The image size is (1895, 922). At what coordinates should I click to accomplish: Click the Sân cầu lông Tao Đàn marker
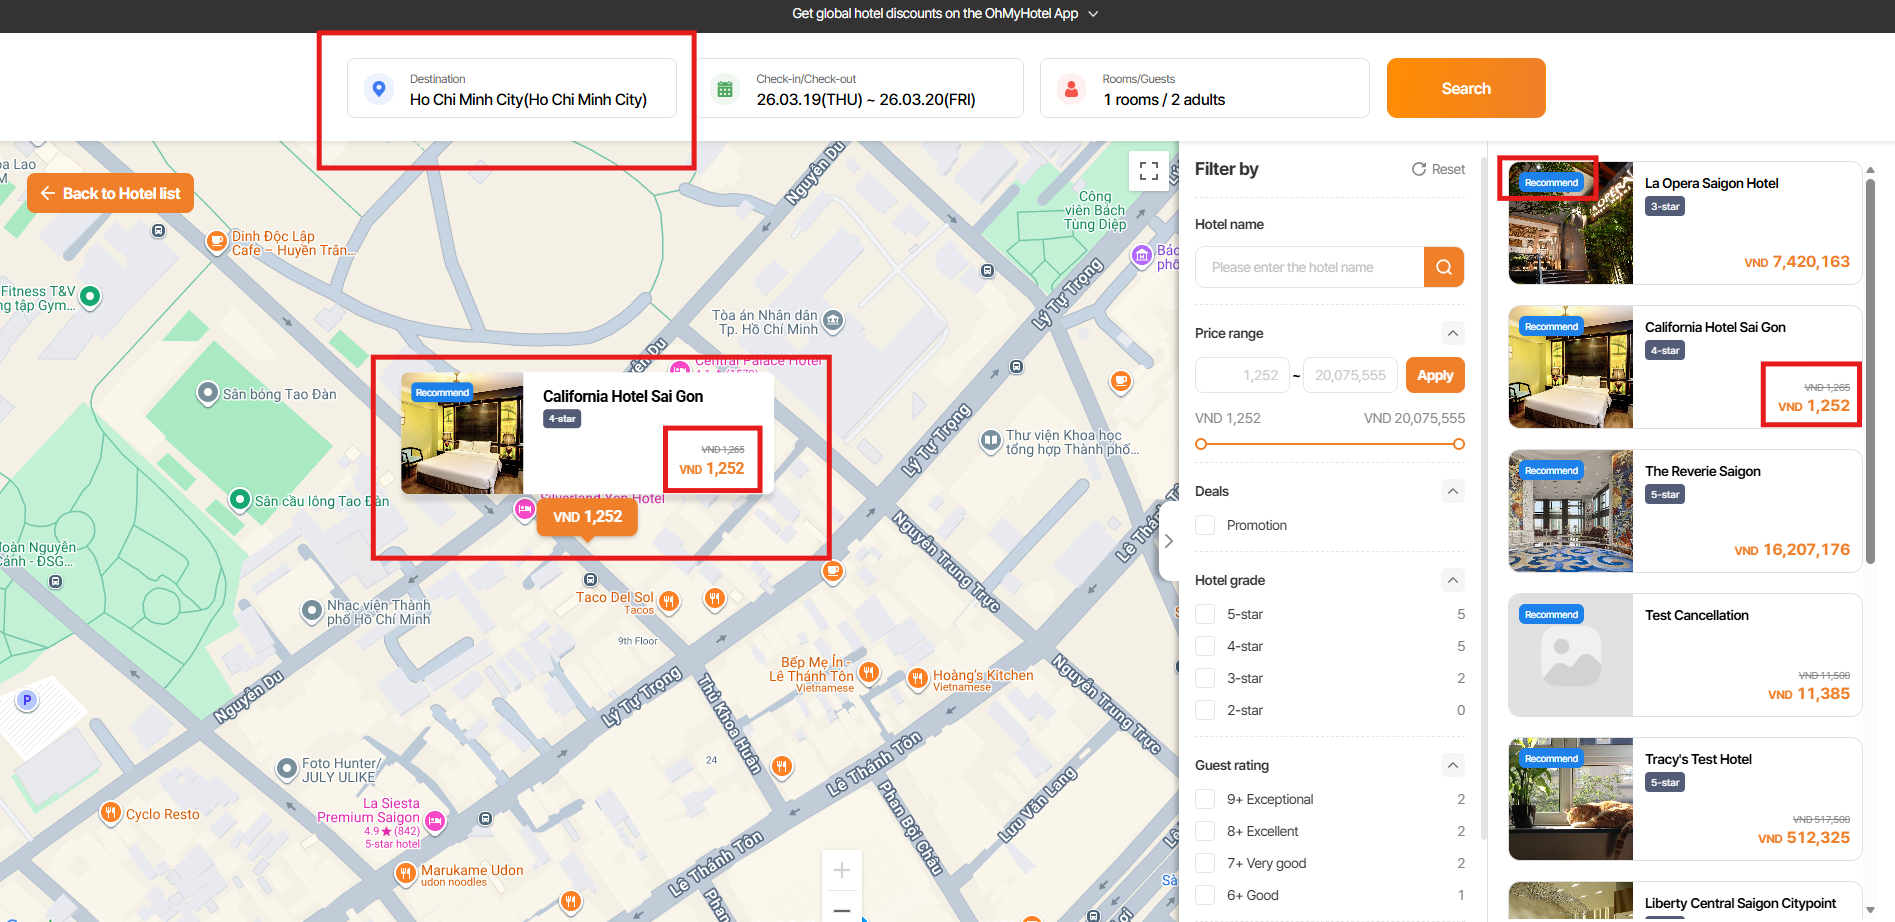point(240,499)
